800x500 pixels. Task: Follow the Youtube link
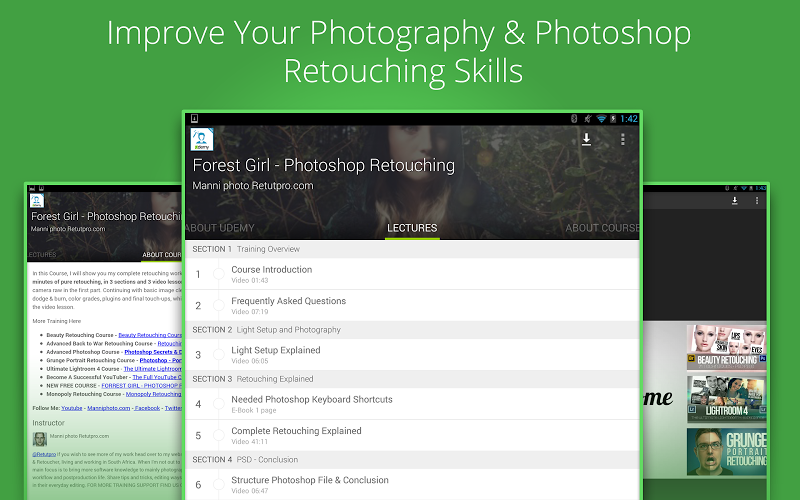pyautogui.click(x=72, y=408)
